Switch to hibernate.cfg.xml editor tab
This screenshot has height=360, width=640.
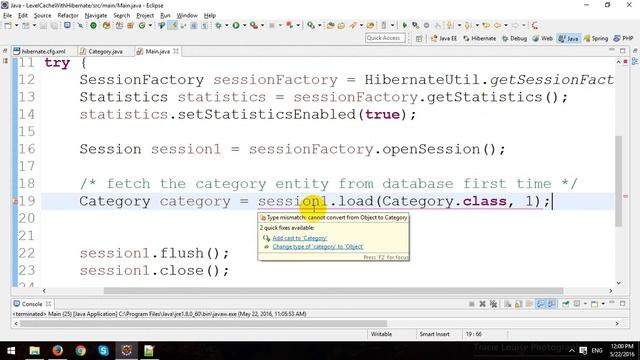click(40, 51)
